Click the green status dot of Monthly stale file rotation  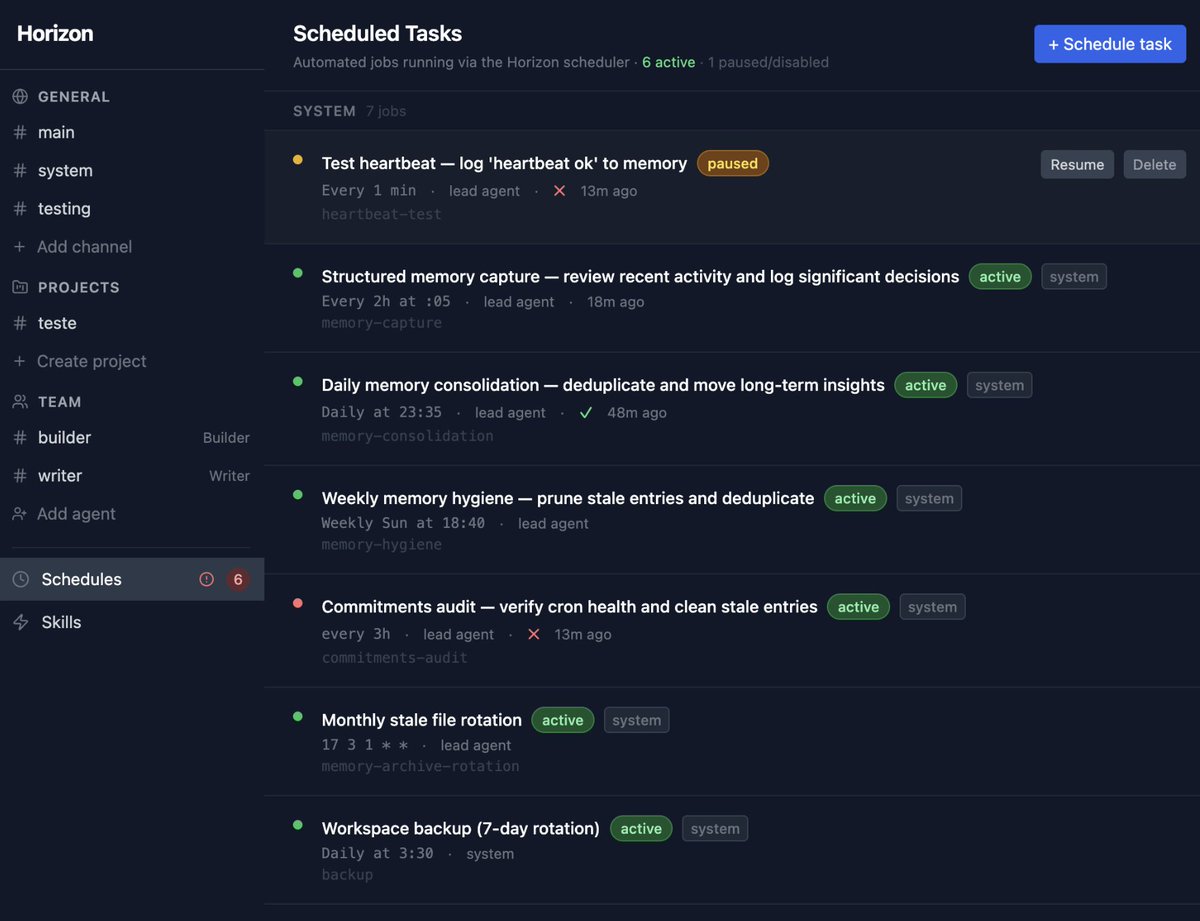tap(298, 716)
